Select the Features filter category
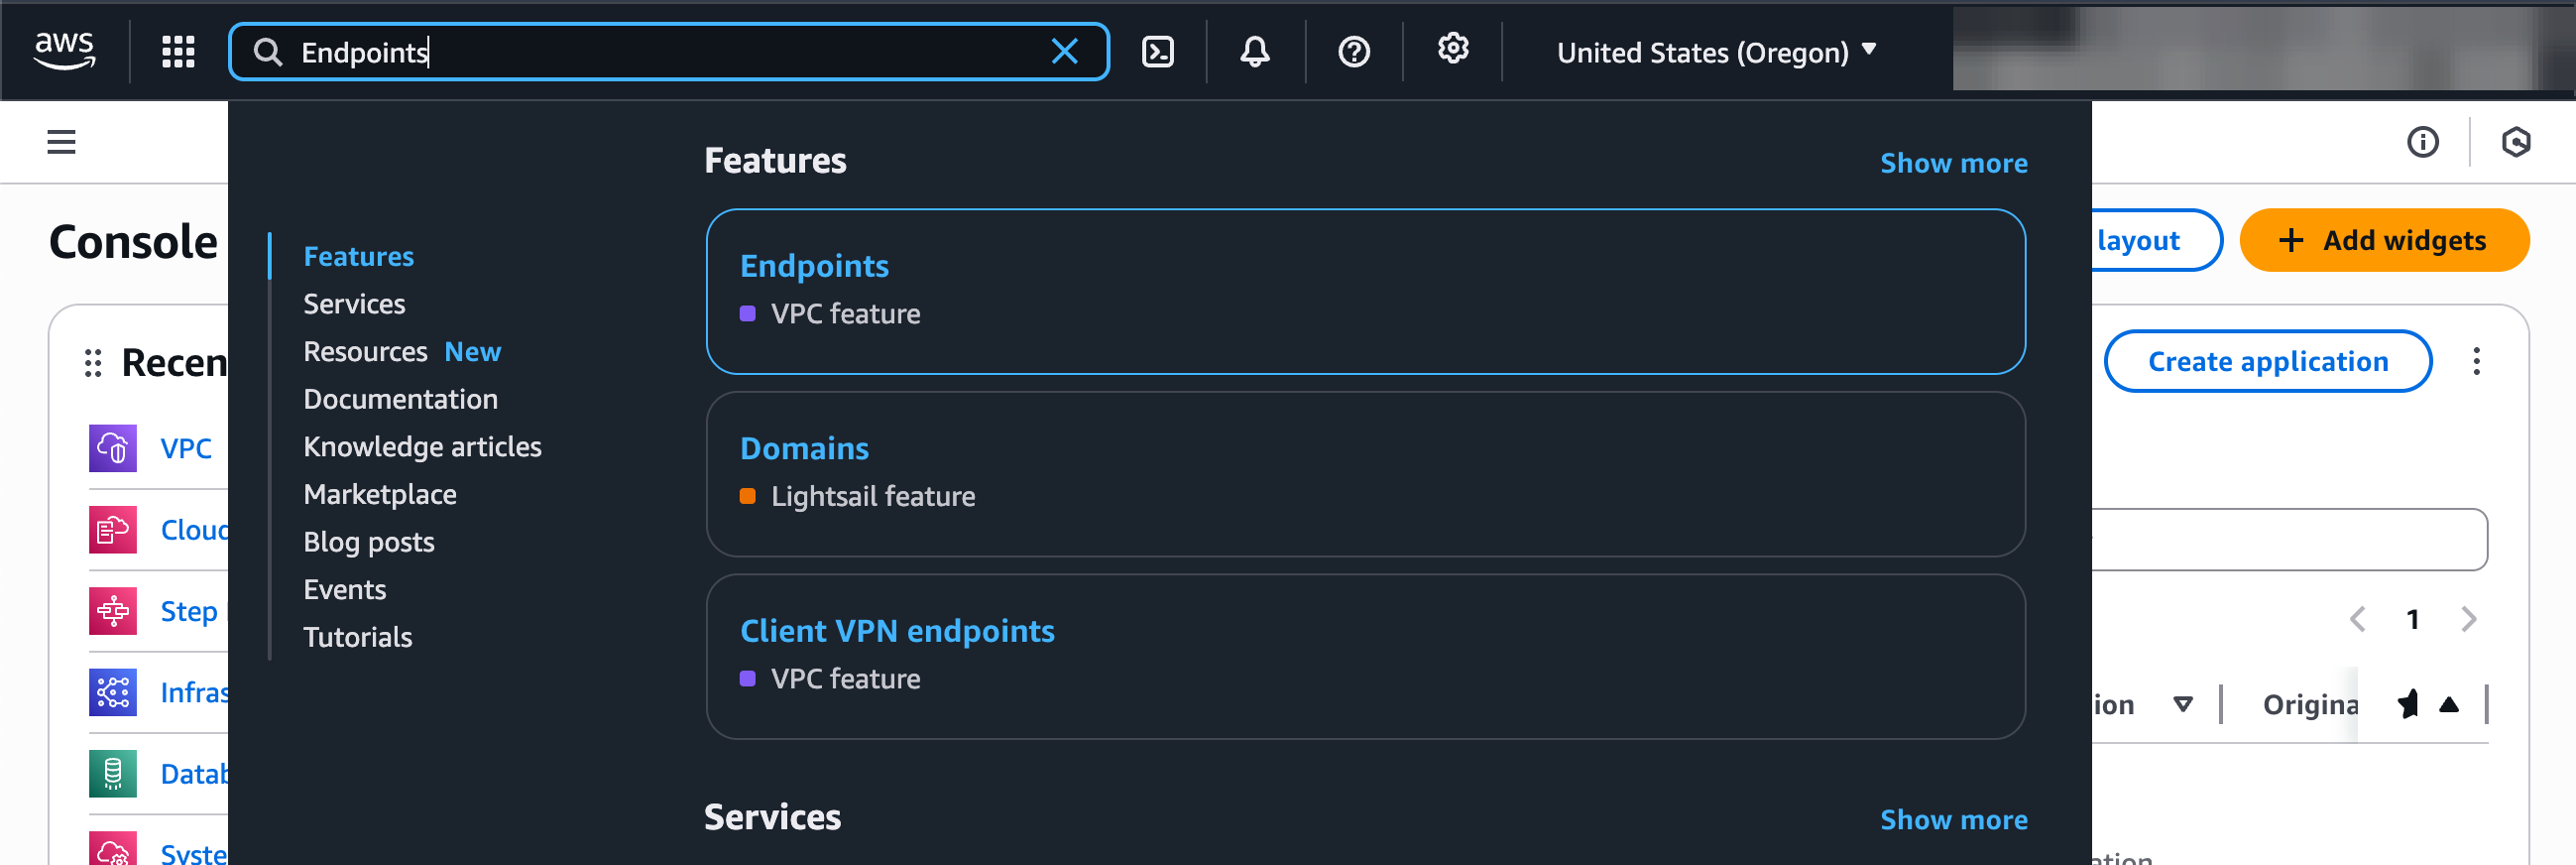The width and height of the screenshot is (2576, 865). (358, 257)
